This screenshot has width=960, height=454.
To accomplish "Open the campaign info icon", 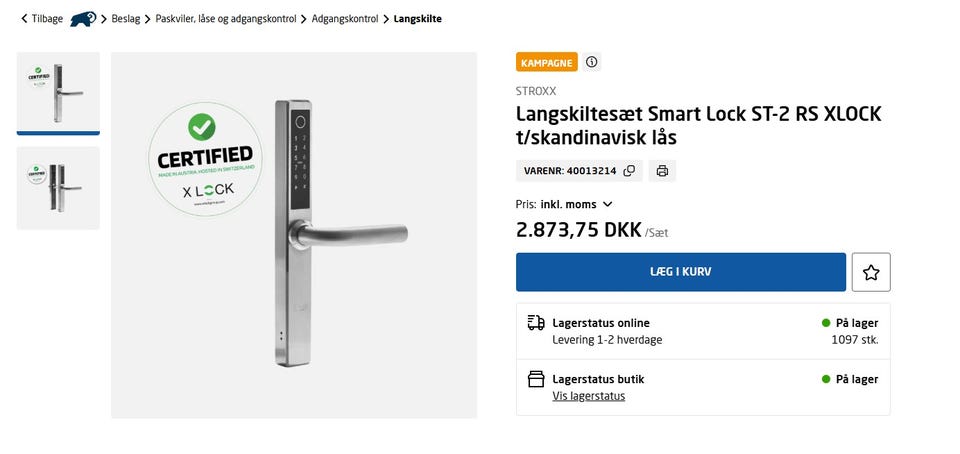I will (592, 62).
